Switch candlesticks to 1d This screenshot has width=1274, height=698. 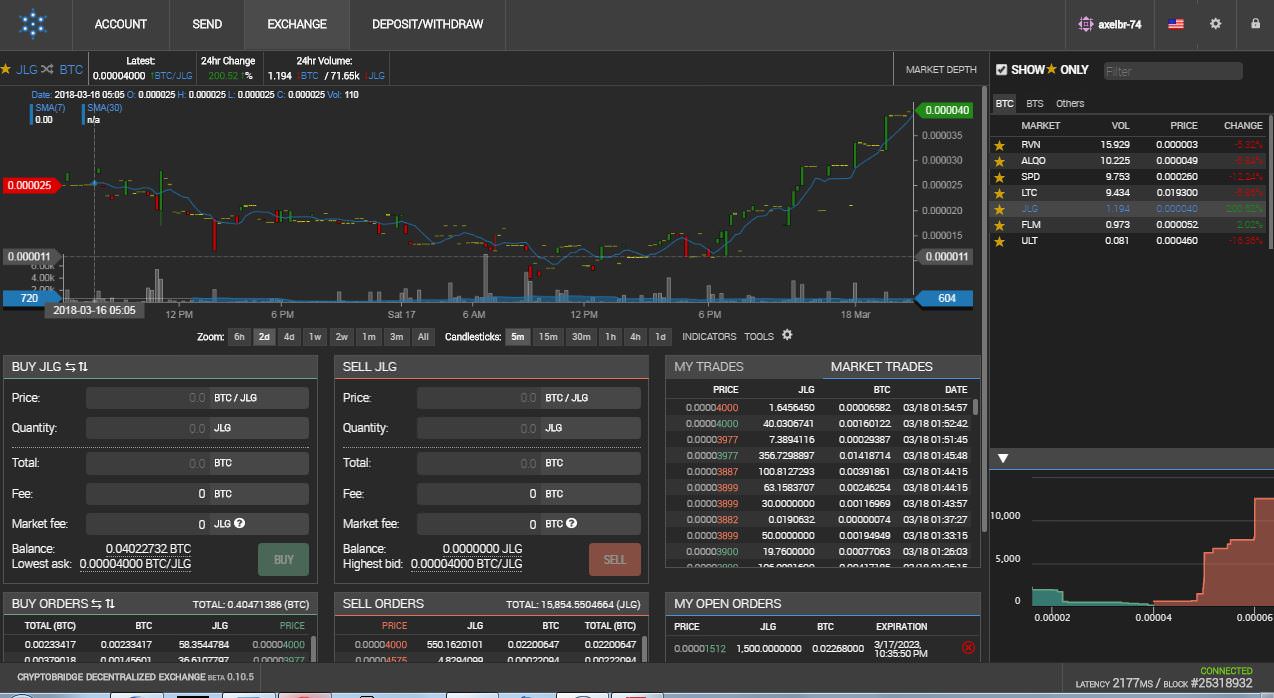660,337
